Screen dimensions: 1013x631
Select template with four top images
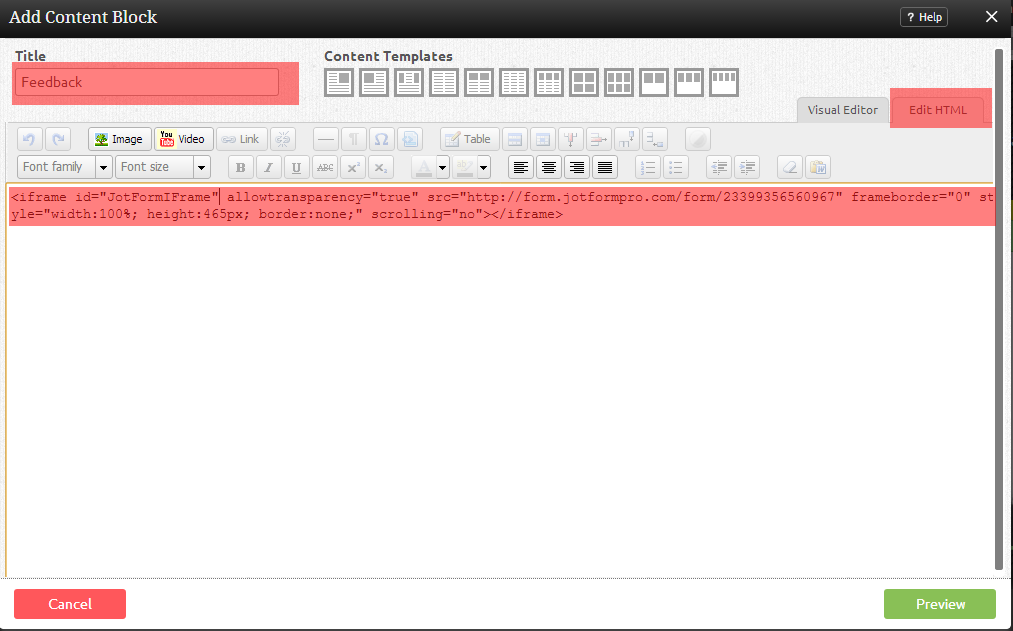[x=724, y=83]
